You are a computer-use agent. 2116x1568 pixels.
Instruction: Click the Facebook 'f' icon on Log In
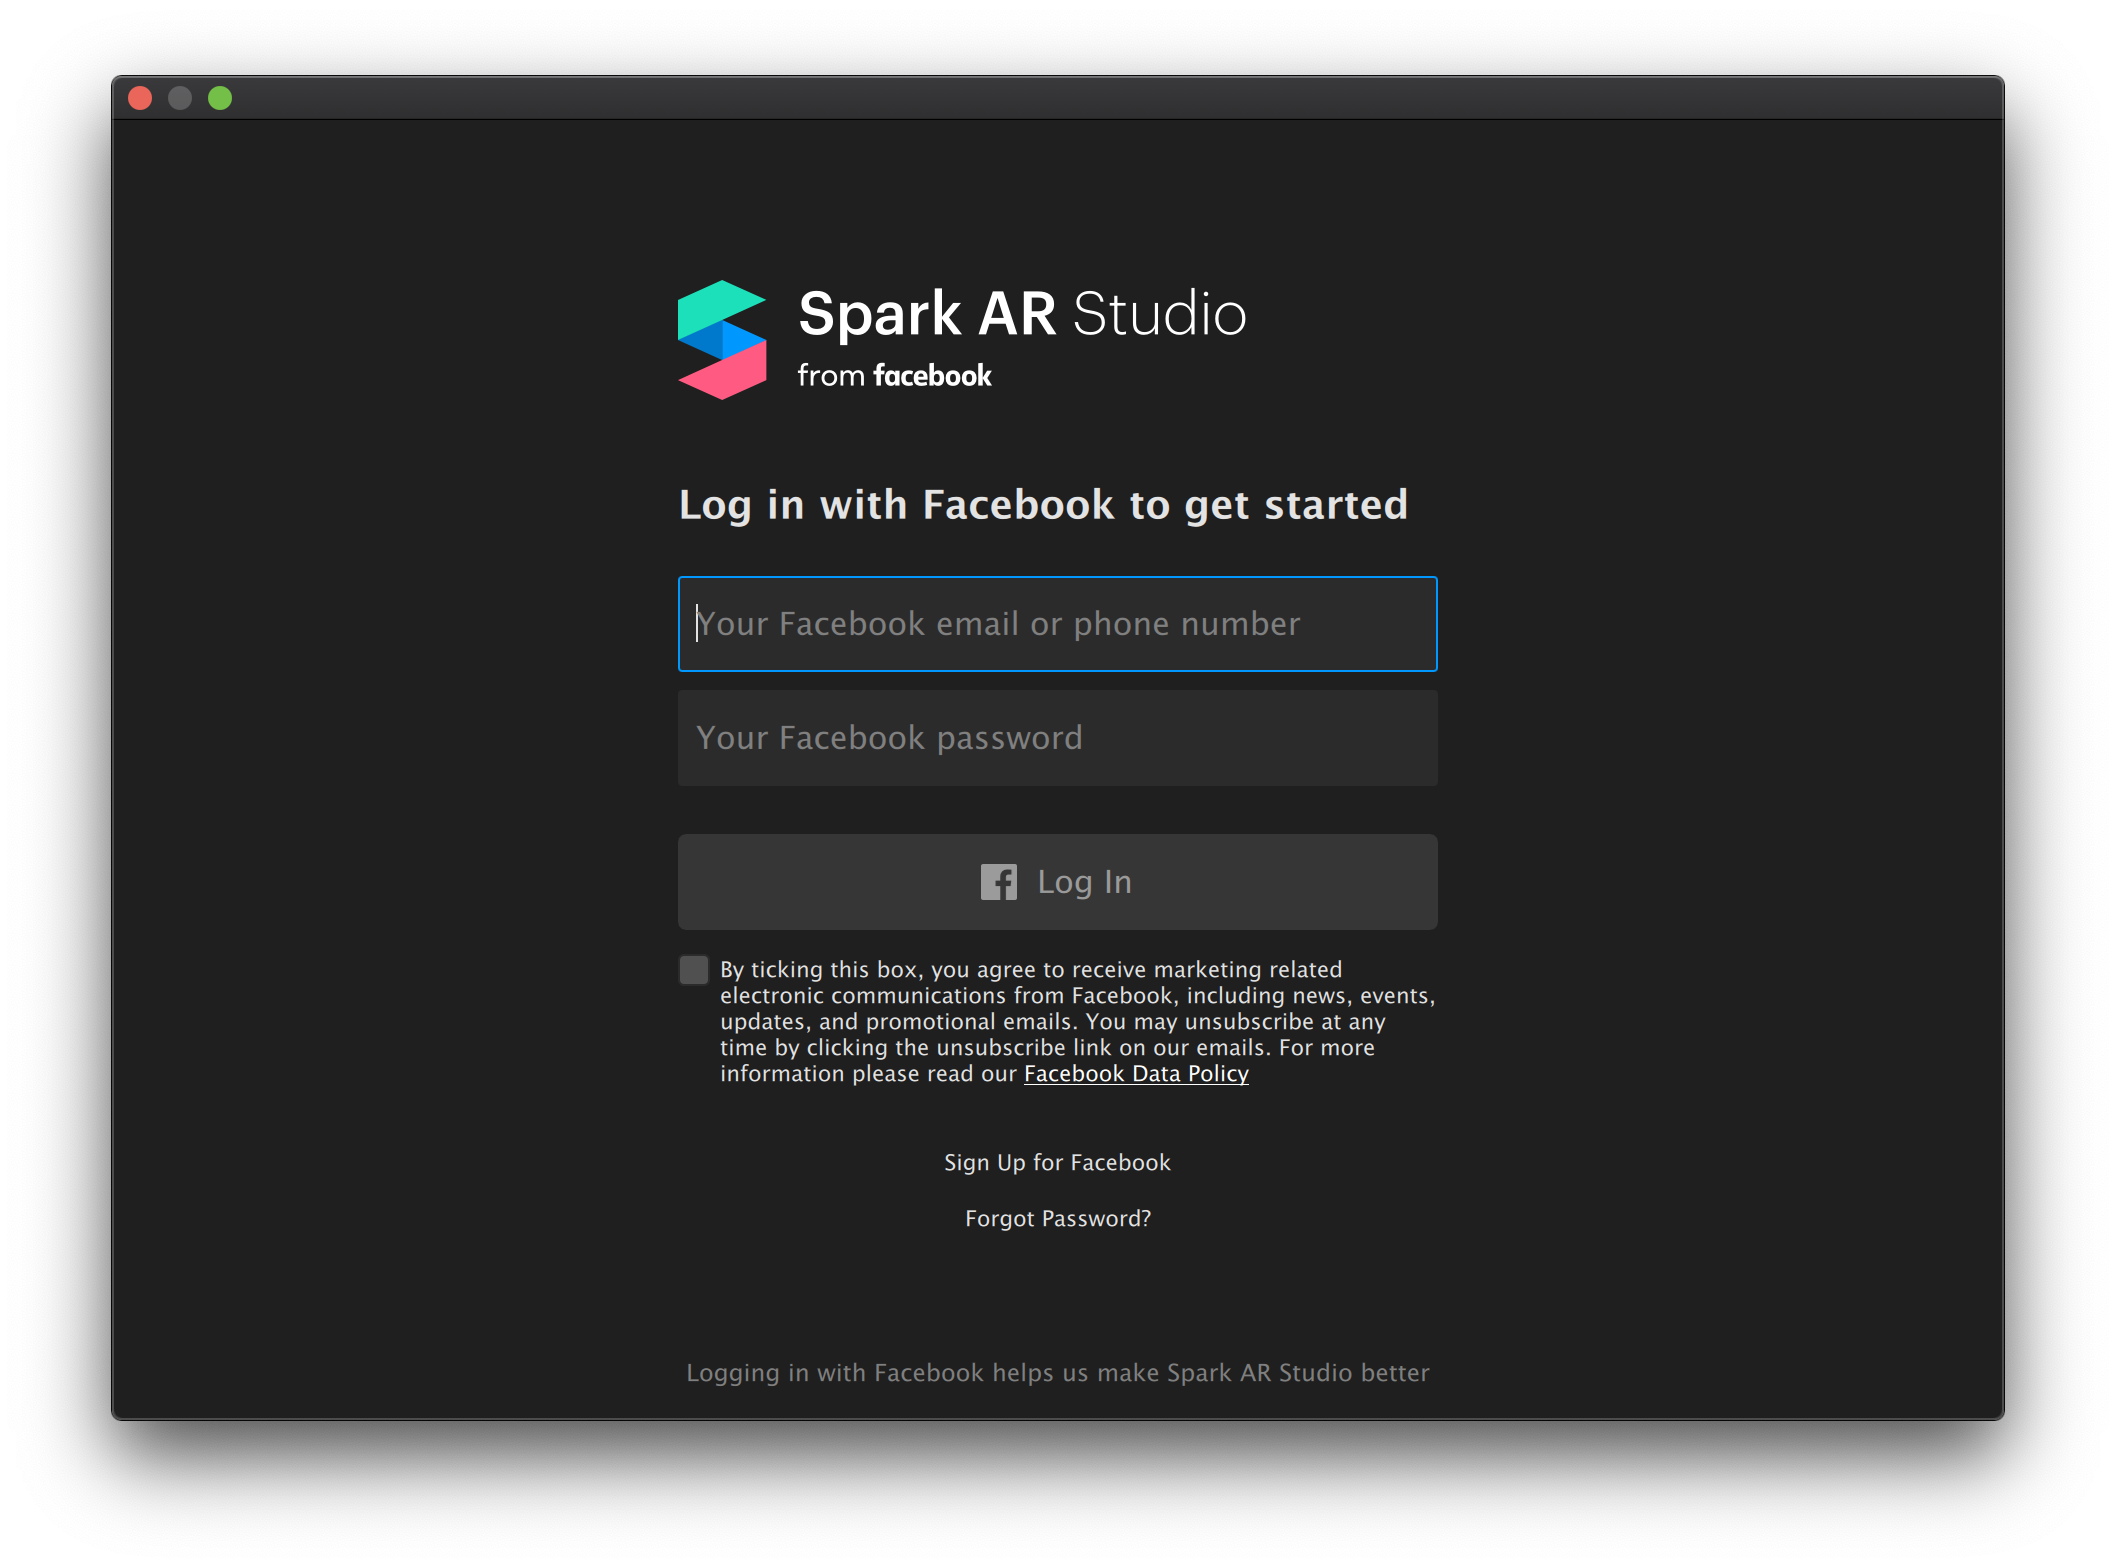point(998,882)
